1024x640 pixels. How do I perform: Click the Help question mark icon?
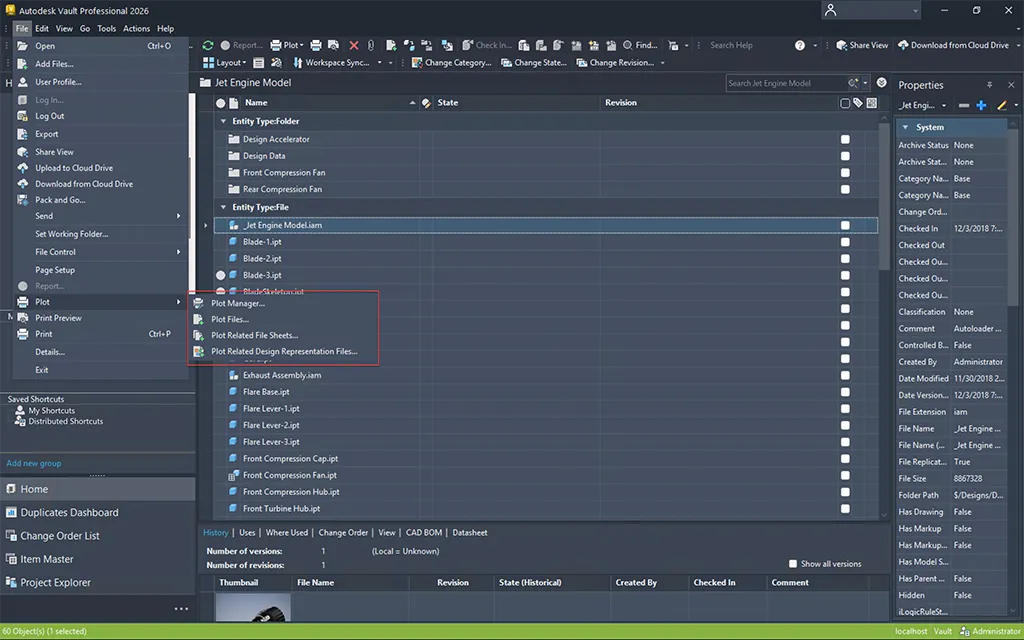800,45
